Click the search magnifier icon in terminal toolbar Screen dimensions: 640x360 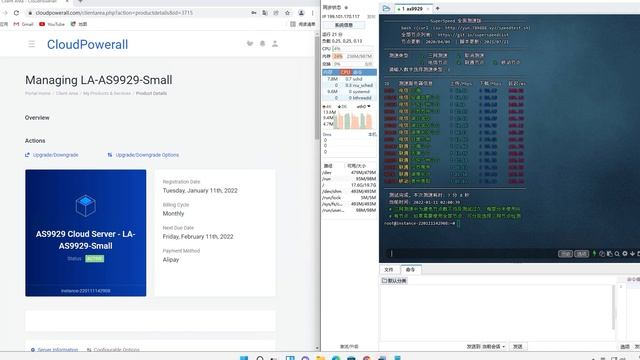tap(617, 254)
